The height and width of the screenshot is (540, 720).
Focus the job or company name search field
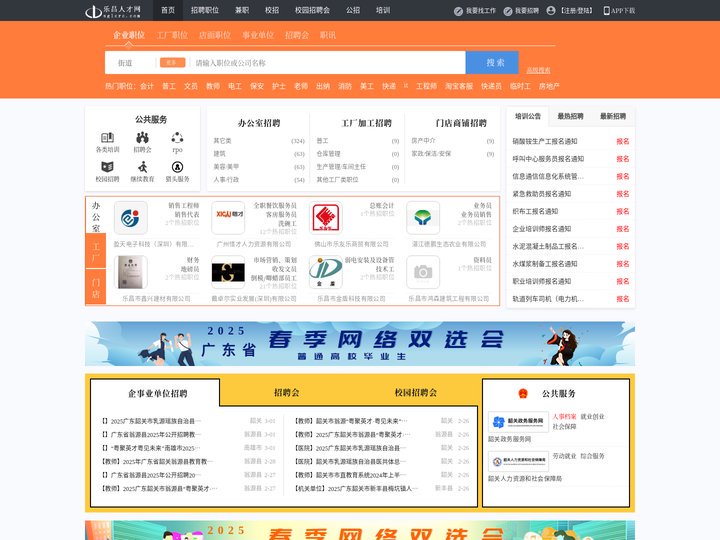click(x=328, y=63)
